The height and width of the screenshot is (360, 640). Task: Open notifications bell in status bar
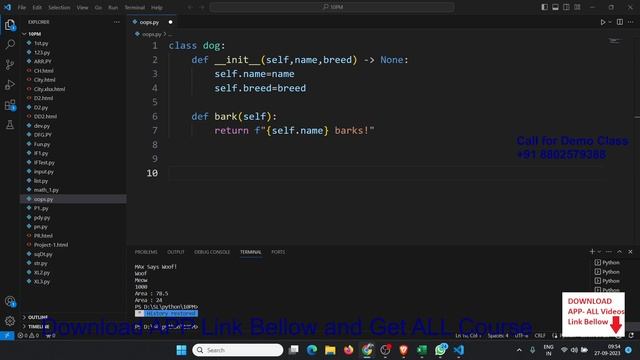(631, 336)
